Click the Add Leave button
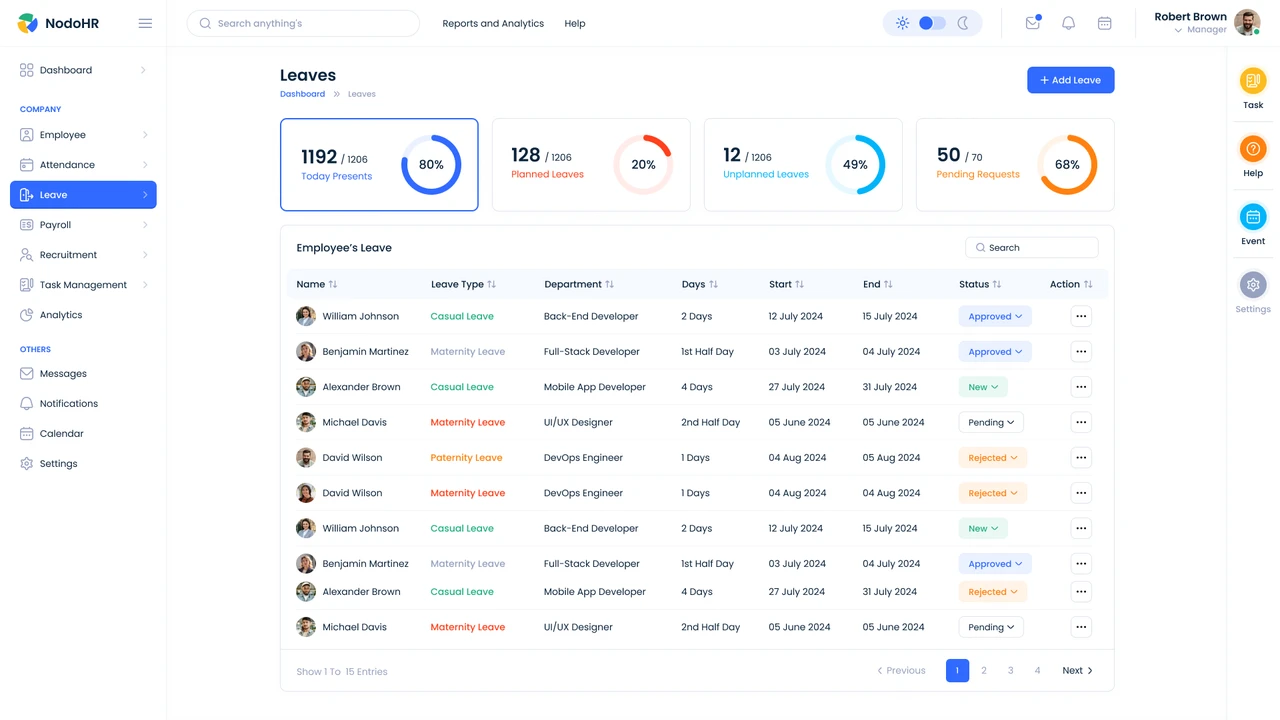Screen dimensions: 1280x720 point(1070,80)
